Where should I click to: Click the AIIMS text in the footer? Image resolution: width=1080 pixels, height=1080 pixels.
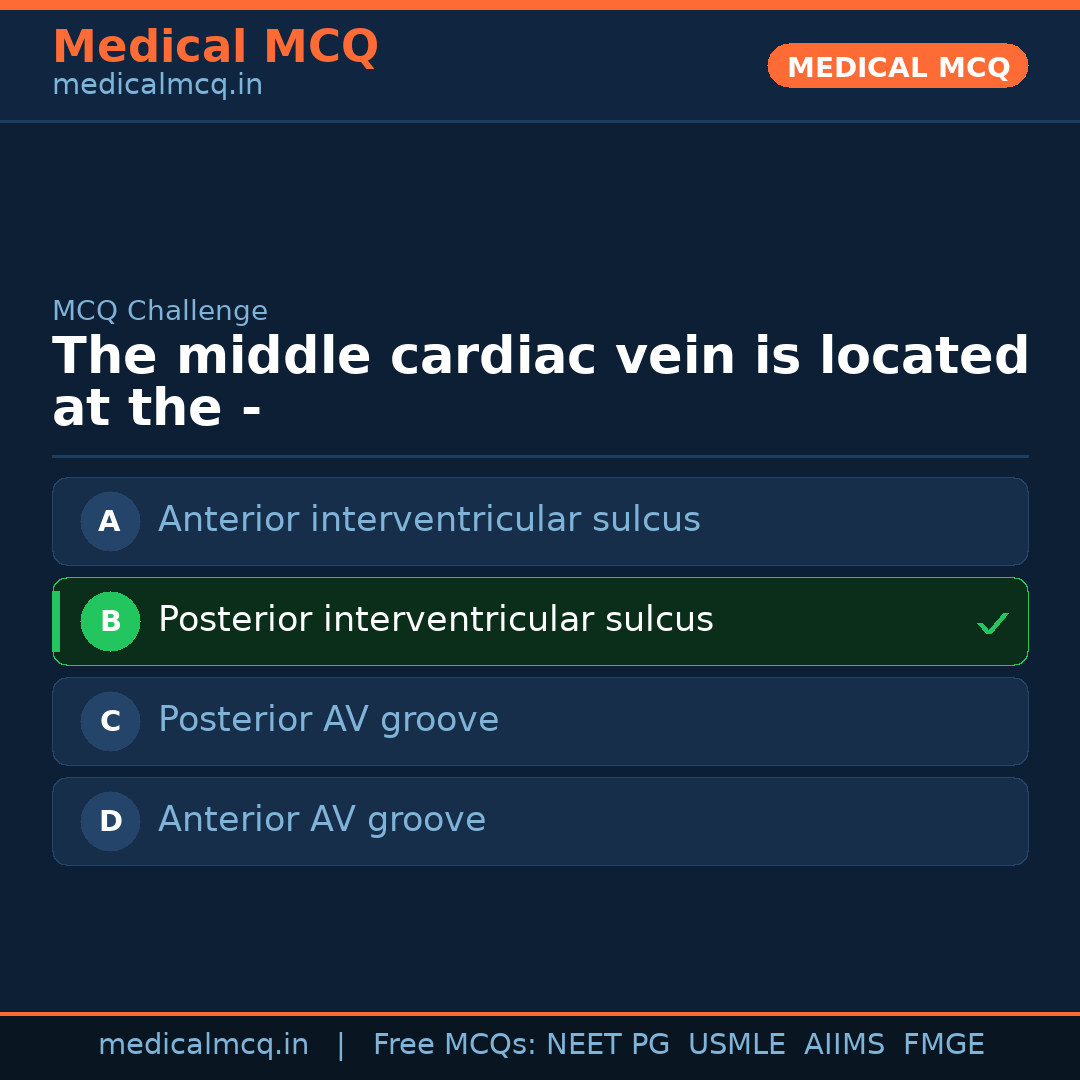coord(845,1044)
